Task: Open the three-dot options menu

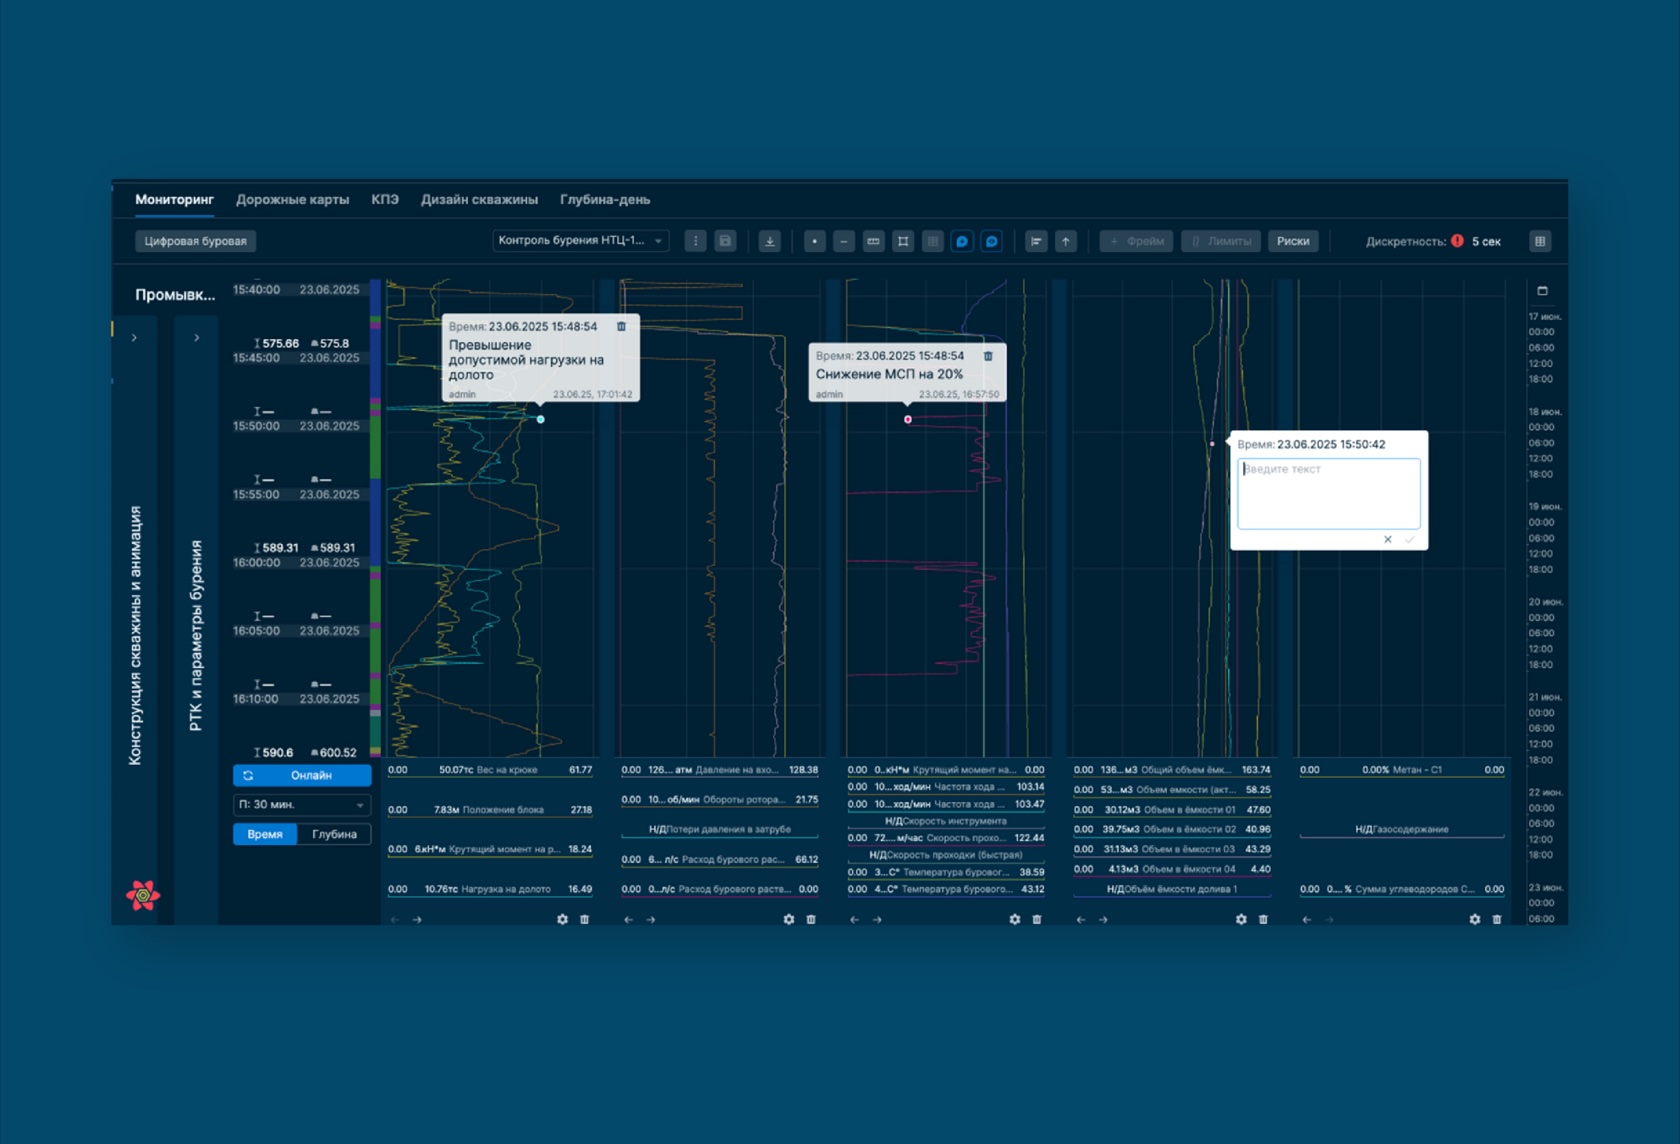Action: coord(696,241)
